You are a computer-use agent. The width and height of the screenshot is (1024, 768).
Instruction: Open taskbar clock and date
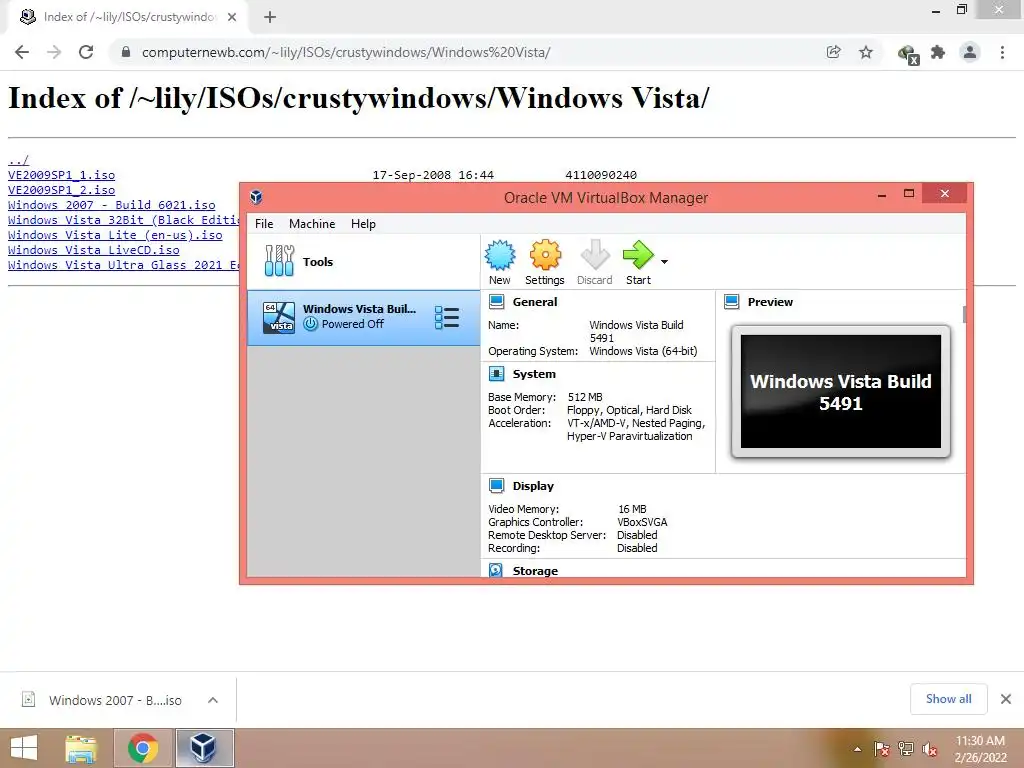point(980,749)
